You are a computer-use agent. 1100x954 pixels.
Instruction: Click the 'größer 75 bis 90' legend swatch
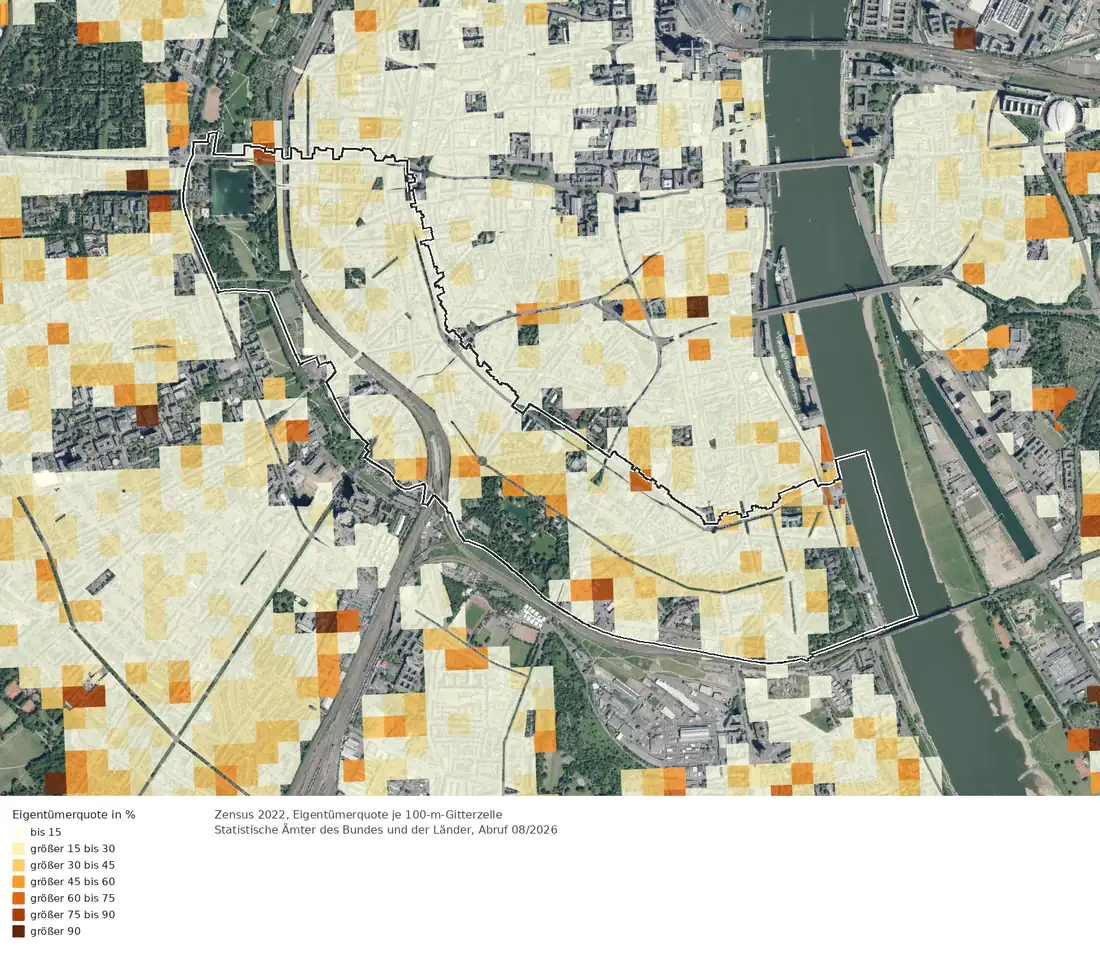click(x=18, y=915)
